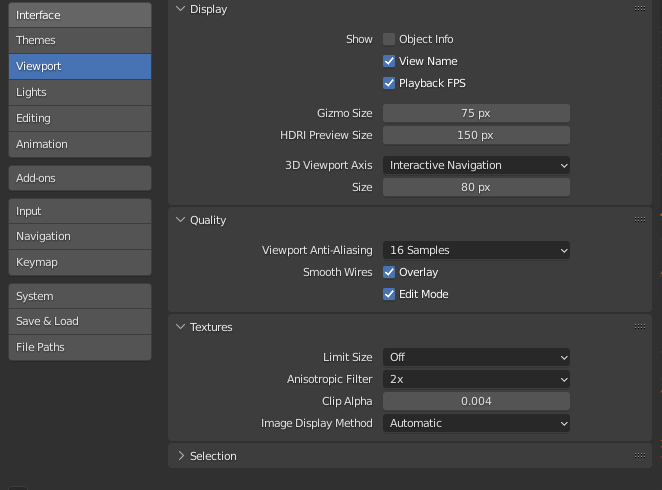
Task: Open the 3D Viewport Axis dropdown
Action: [x=476, y=165]
